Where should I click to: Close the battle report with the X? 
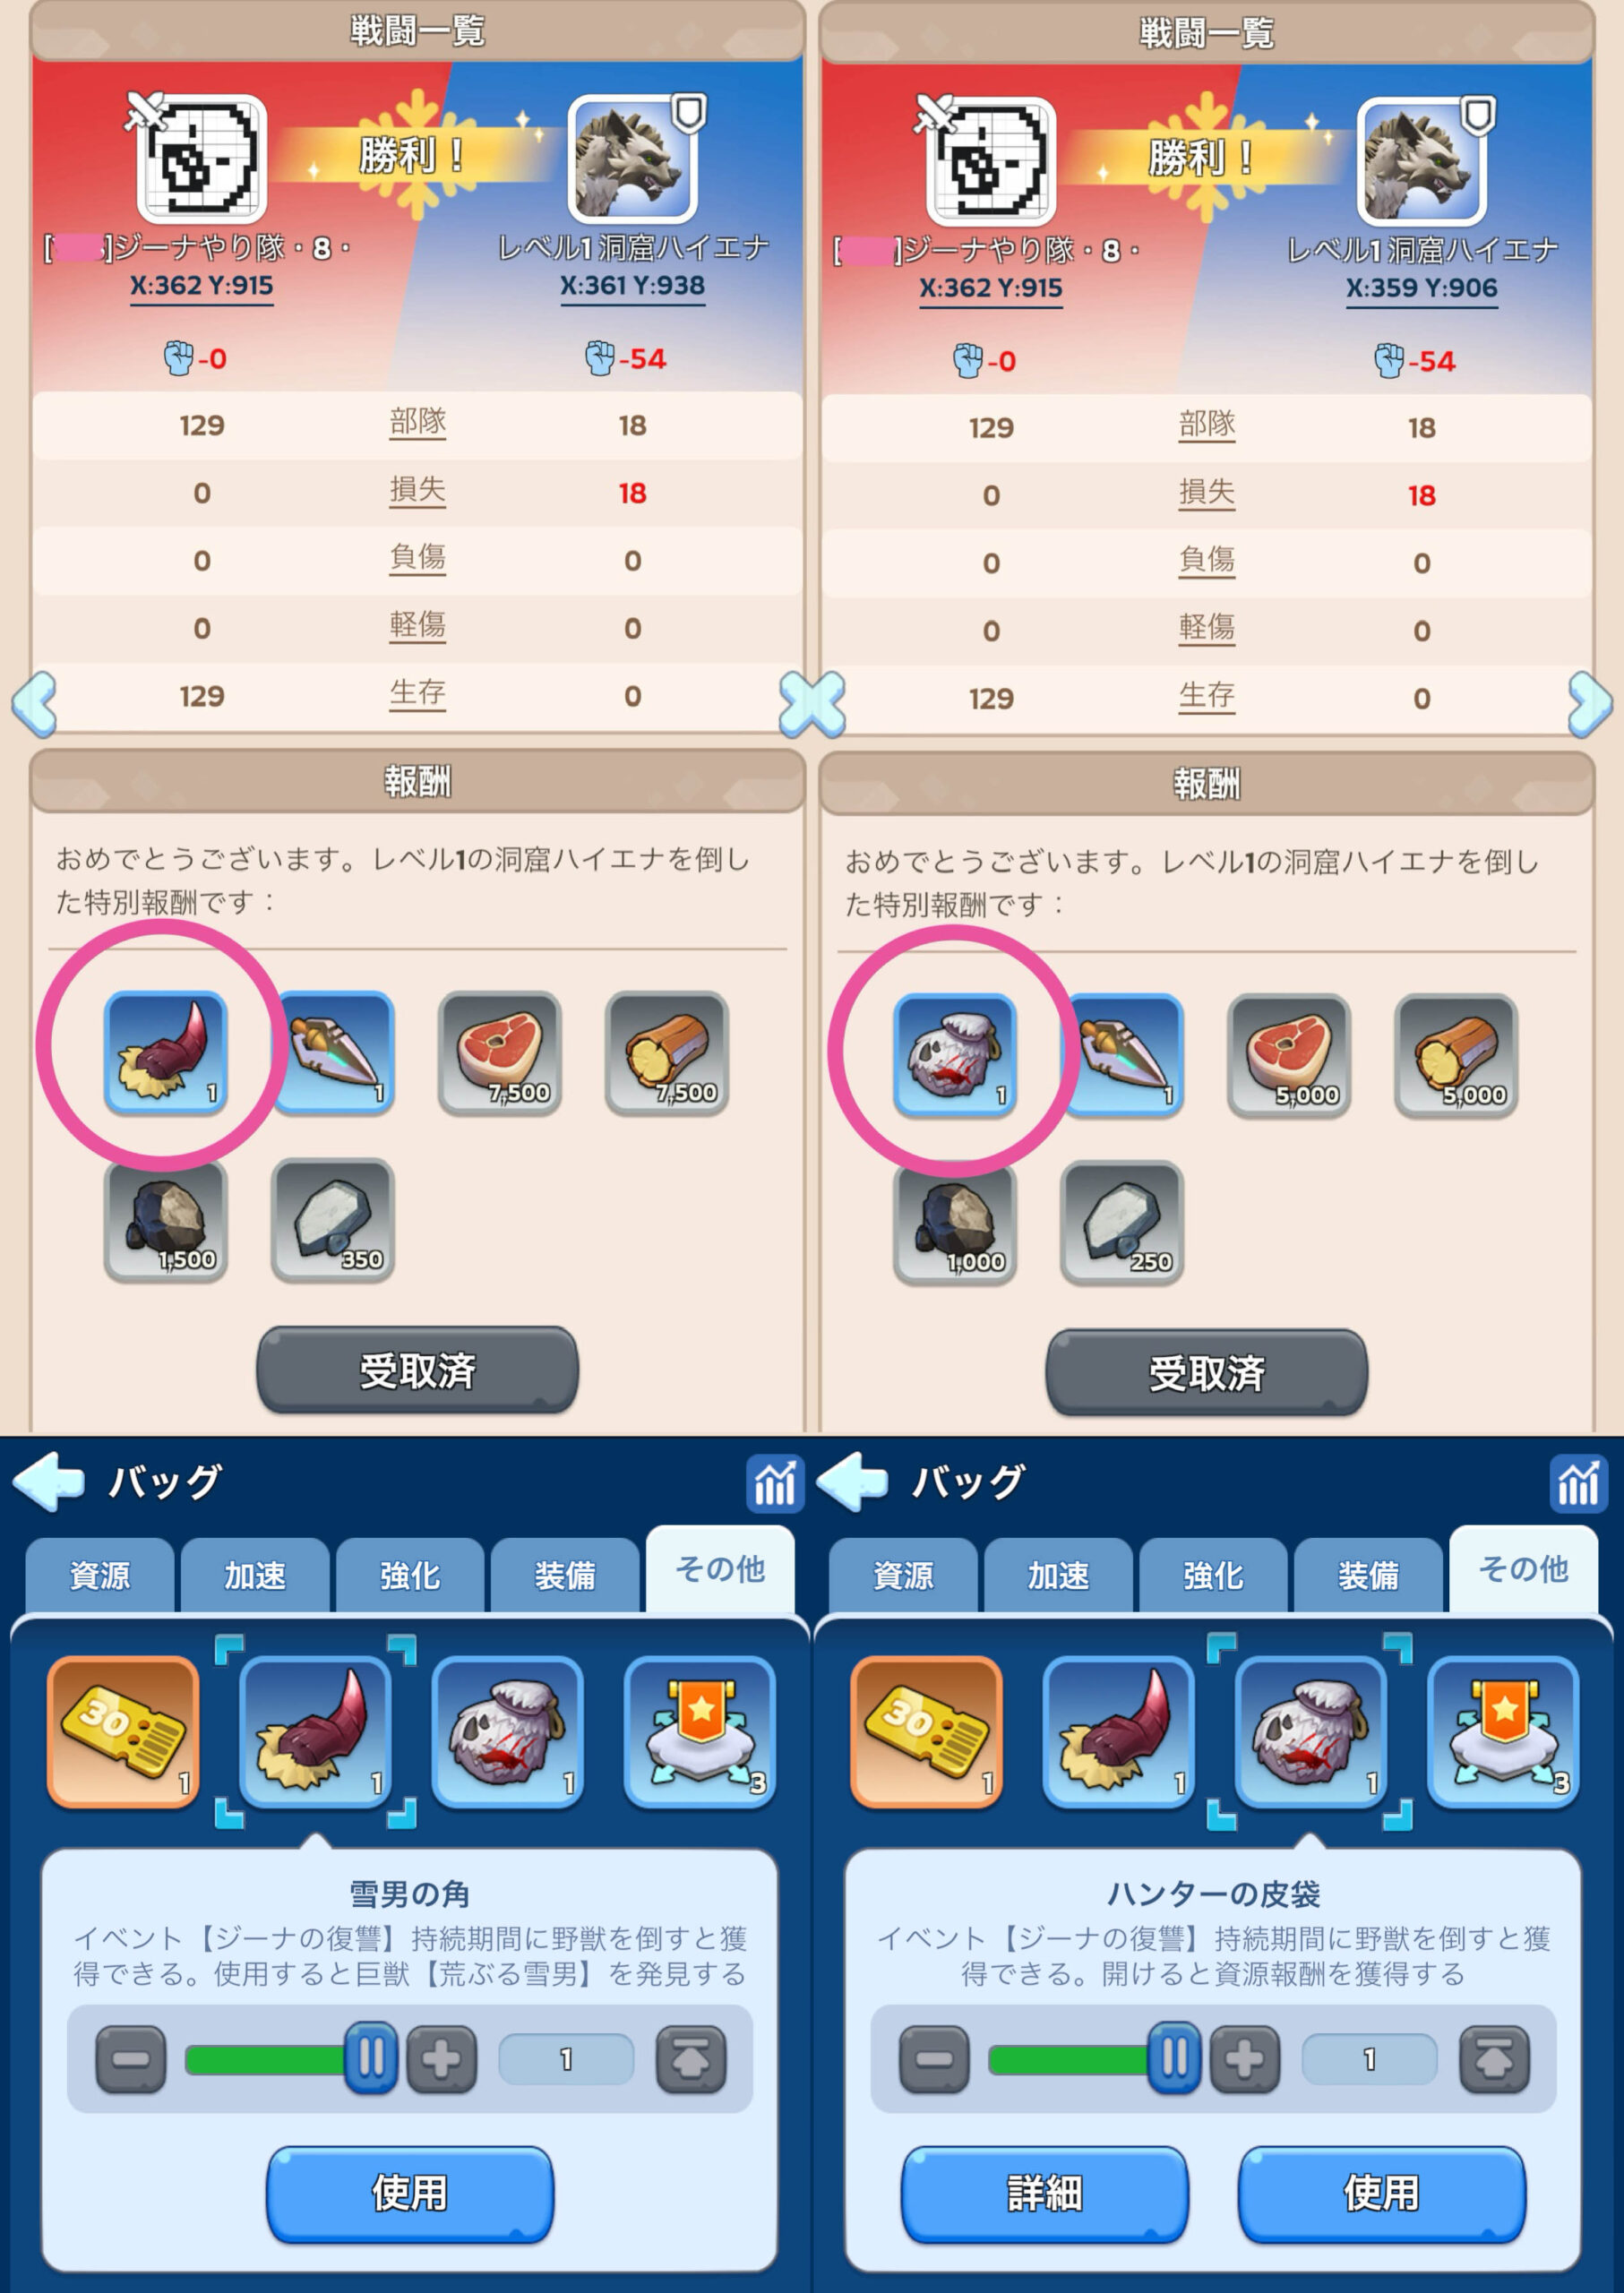pos(811,704)
